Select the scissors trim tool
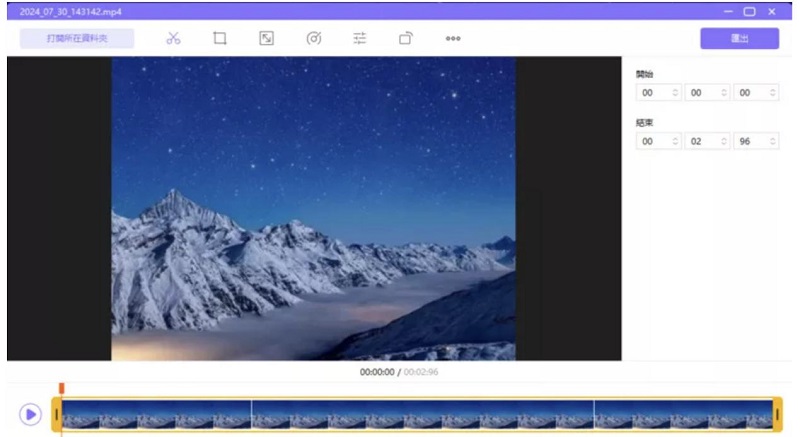800x437 pixels. pyautogui.click(x=173, y=38)
